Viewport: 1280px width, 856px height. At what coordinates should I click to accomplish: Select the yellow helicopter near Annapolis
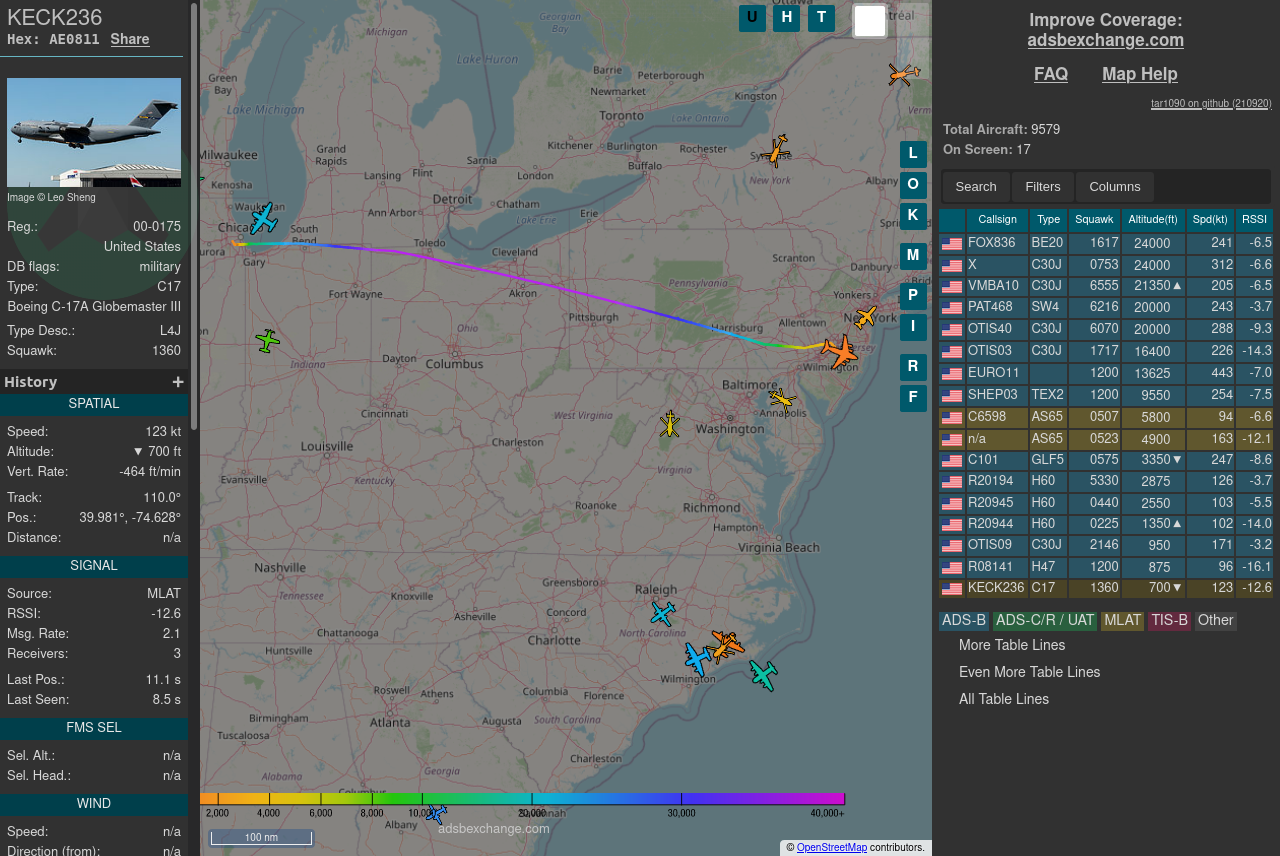pos(783,400)
